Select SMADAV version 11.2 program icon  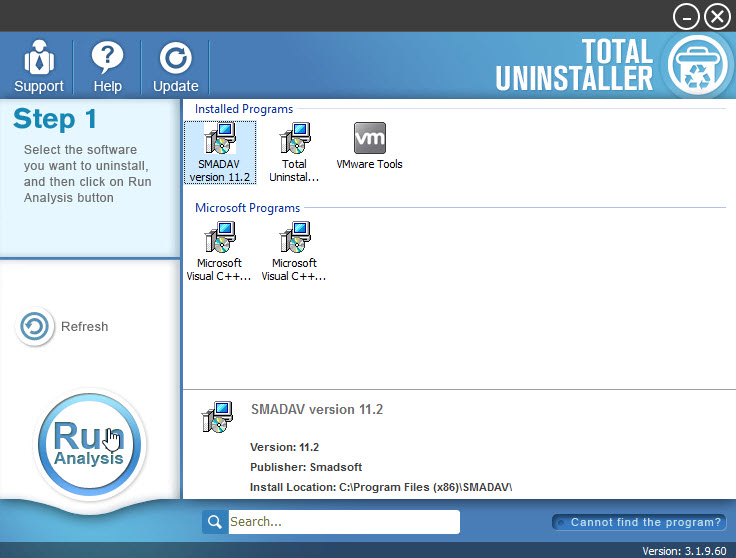pyautogui.click(x=220, y=153)
